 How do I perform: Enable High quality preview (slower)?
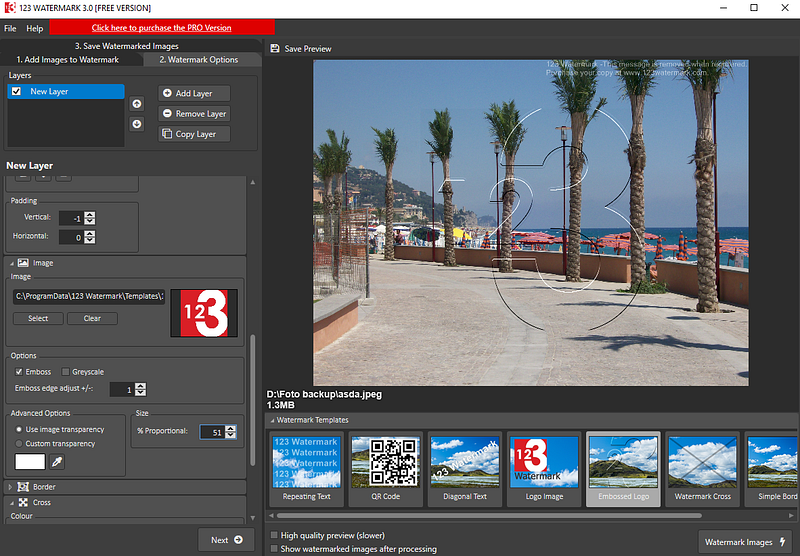[274, 535]
